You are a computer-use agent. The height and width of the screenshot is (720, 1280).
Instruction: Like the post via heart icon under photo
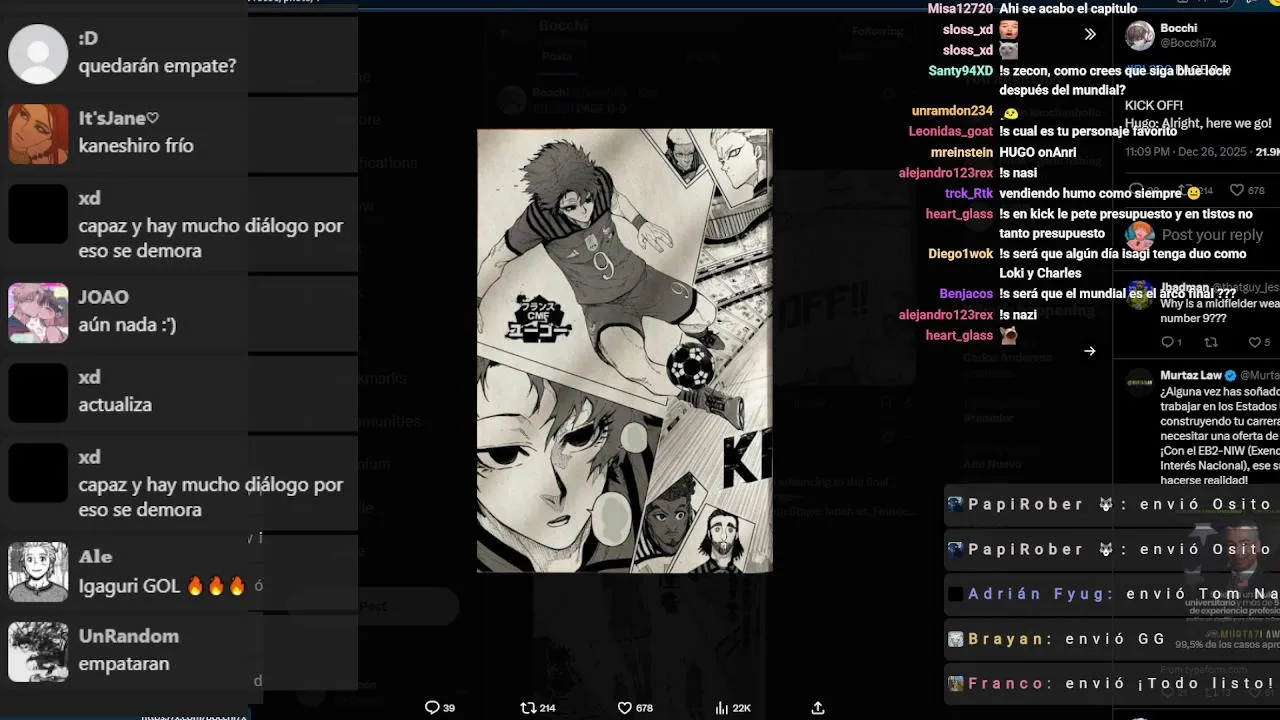coord(624,707)
